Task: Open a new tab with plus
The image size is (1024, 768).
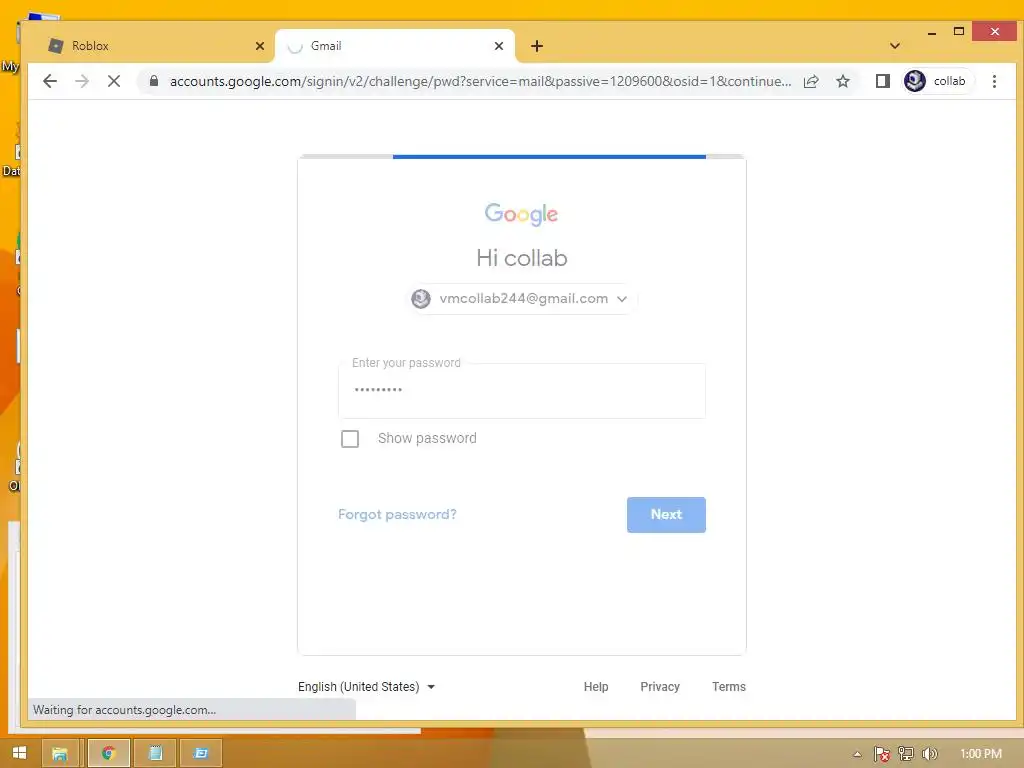Action: pyautogui.click(x=537, y=46)
